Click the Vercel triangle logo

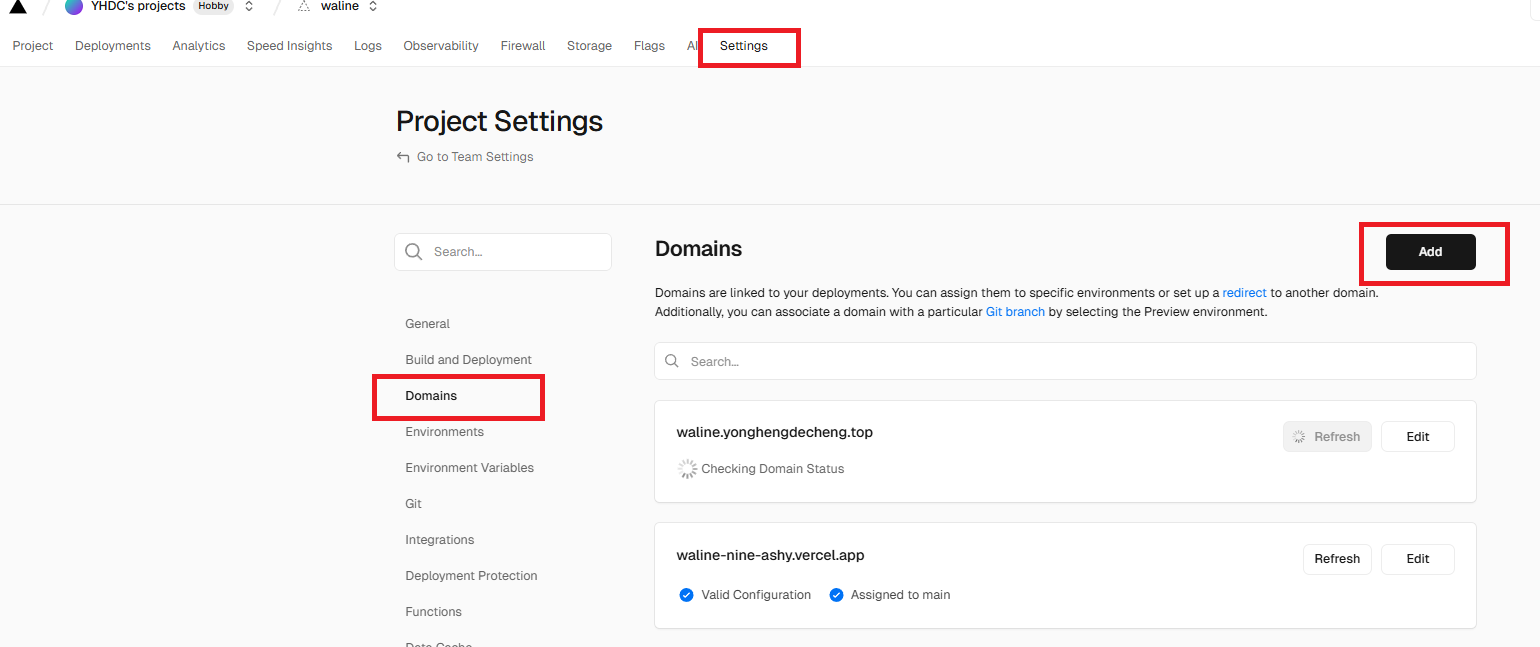click(18, 7)
